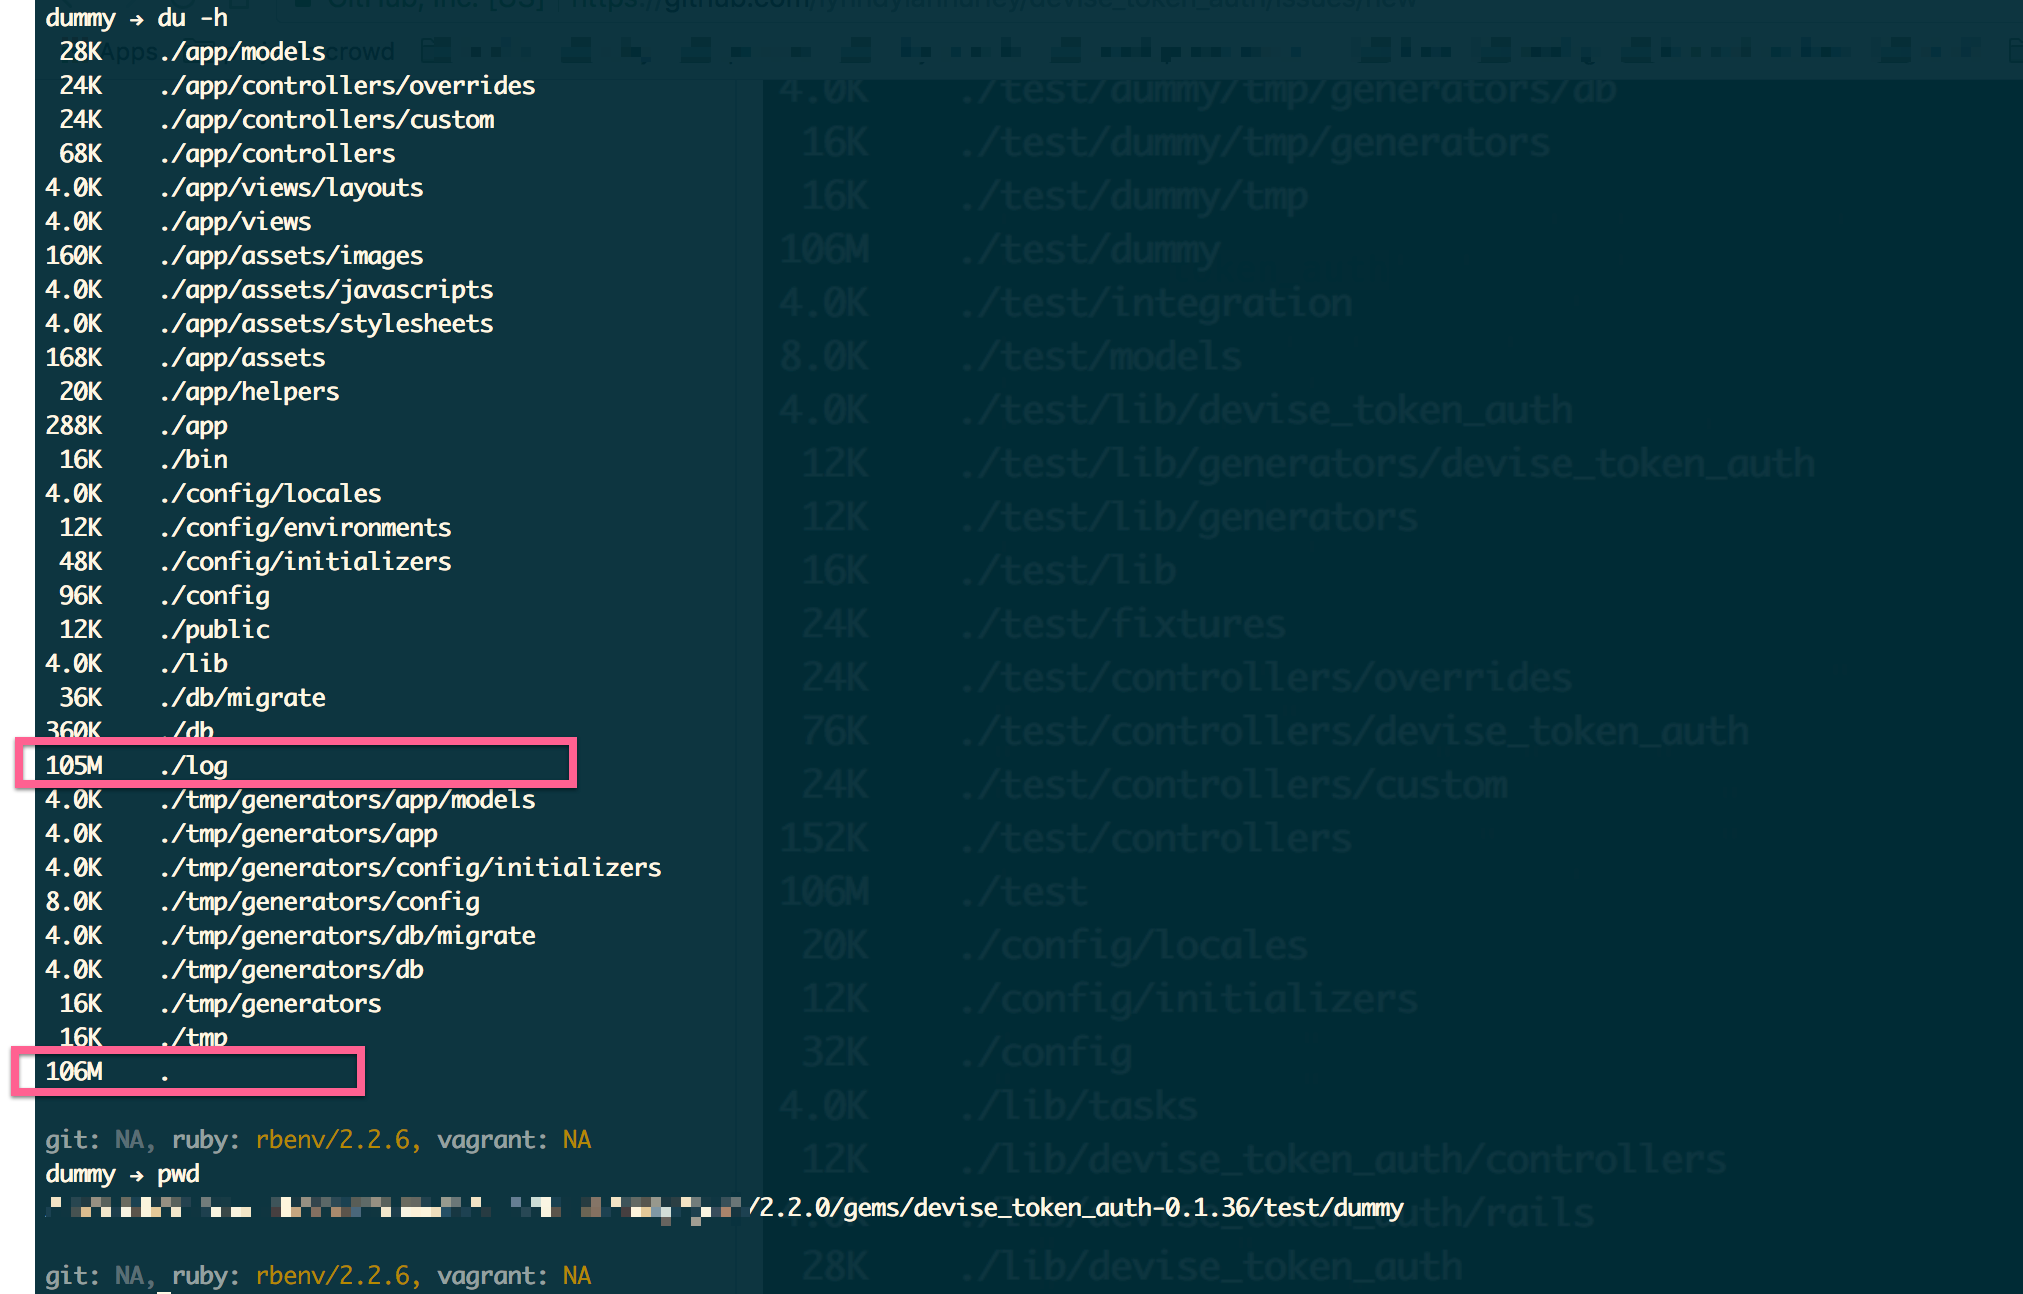Click the './lib' 4.0K line
Screen dimensions: 2023x1294
tap(136, 664)
